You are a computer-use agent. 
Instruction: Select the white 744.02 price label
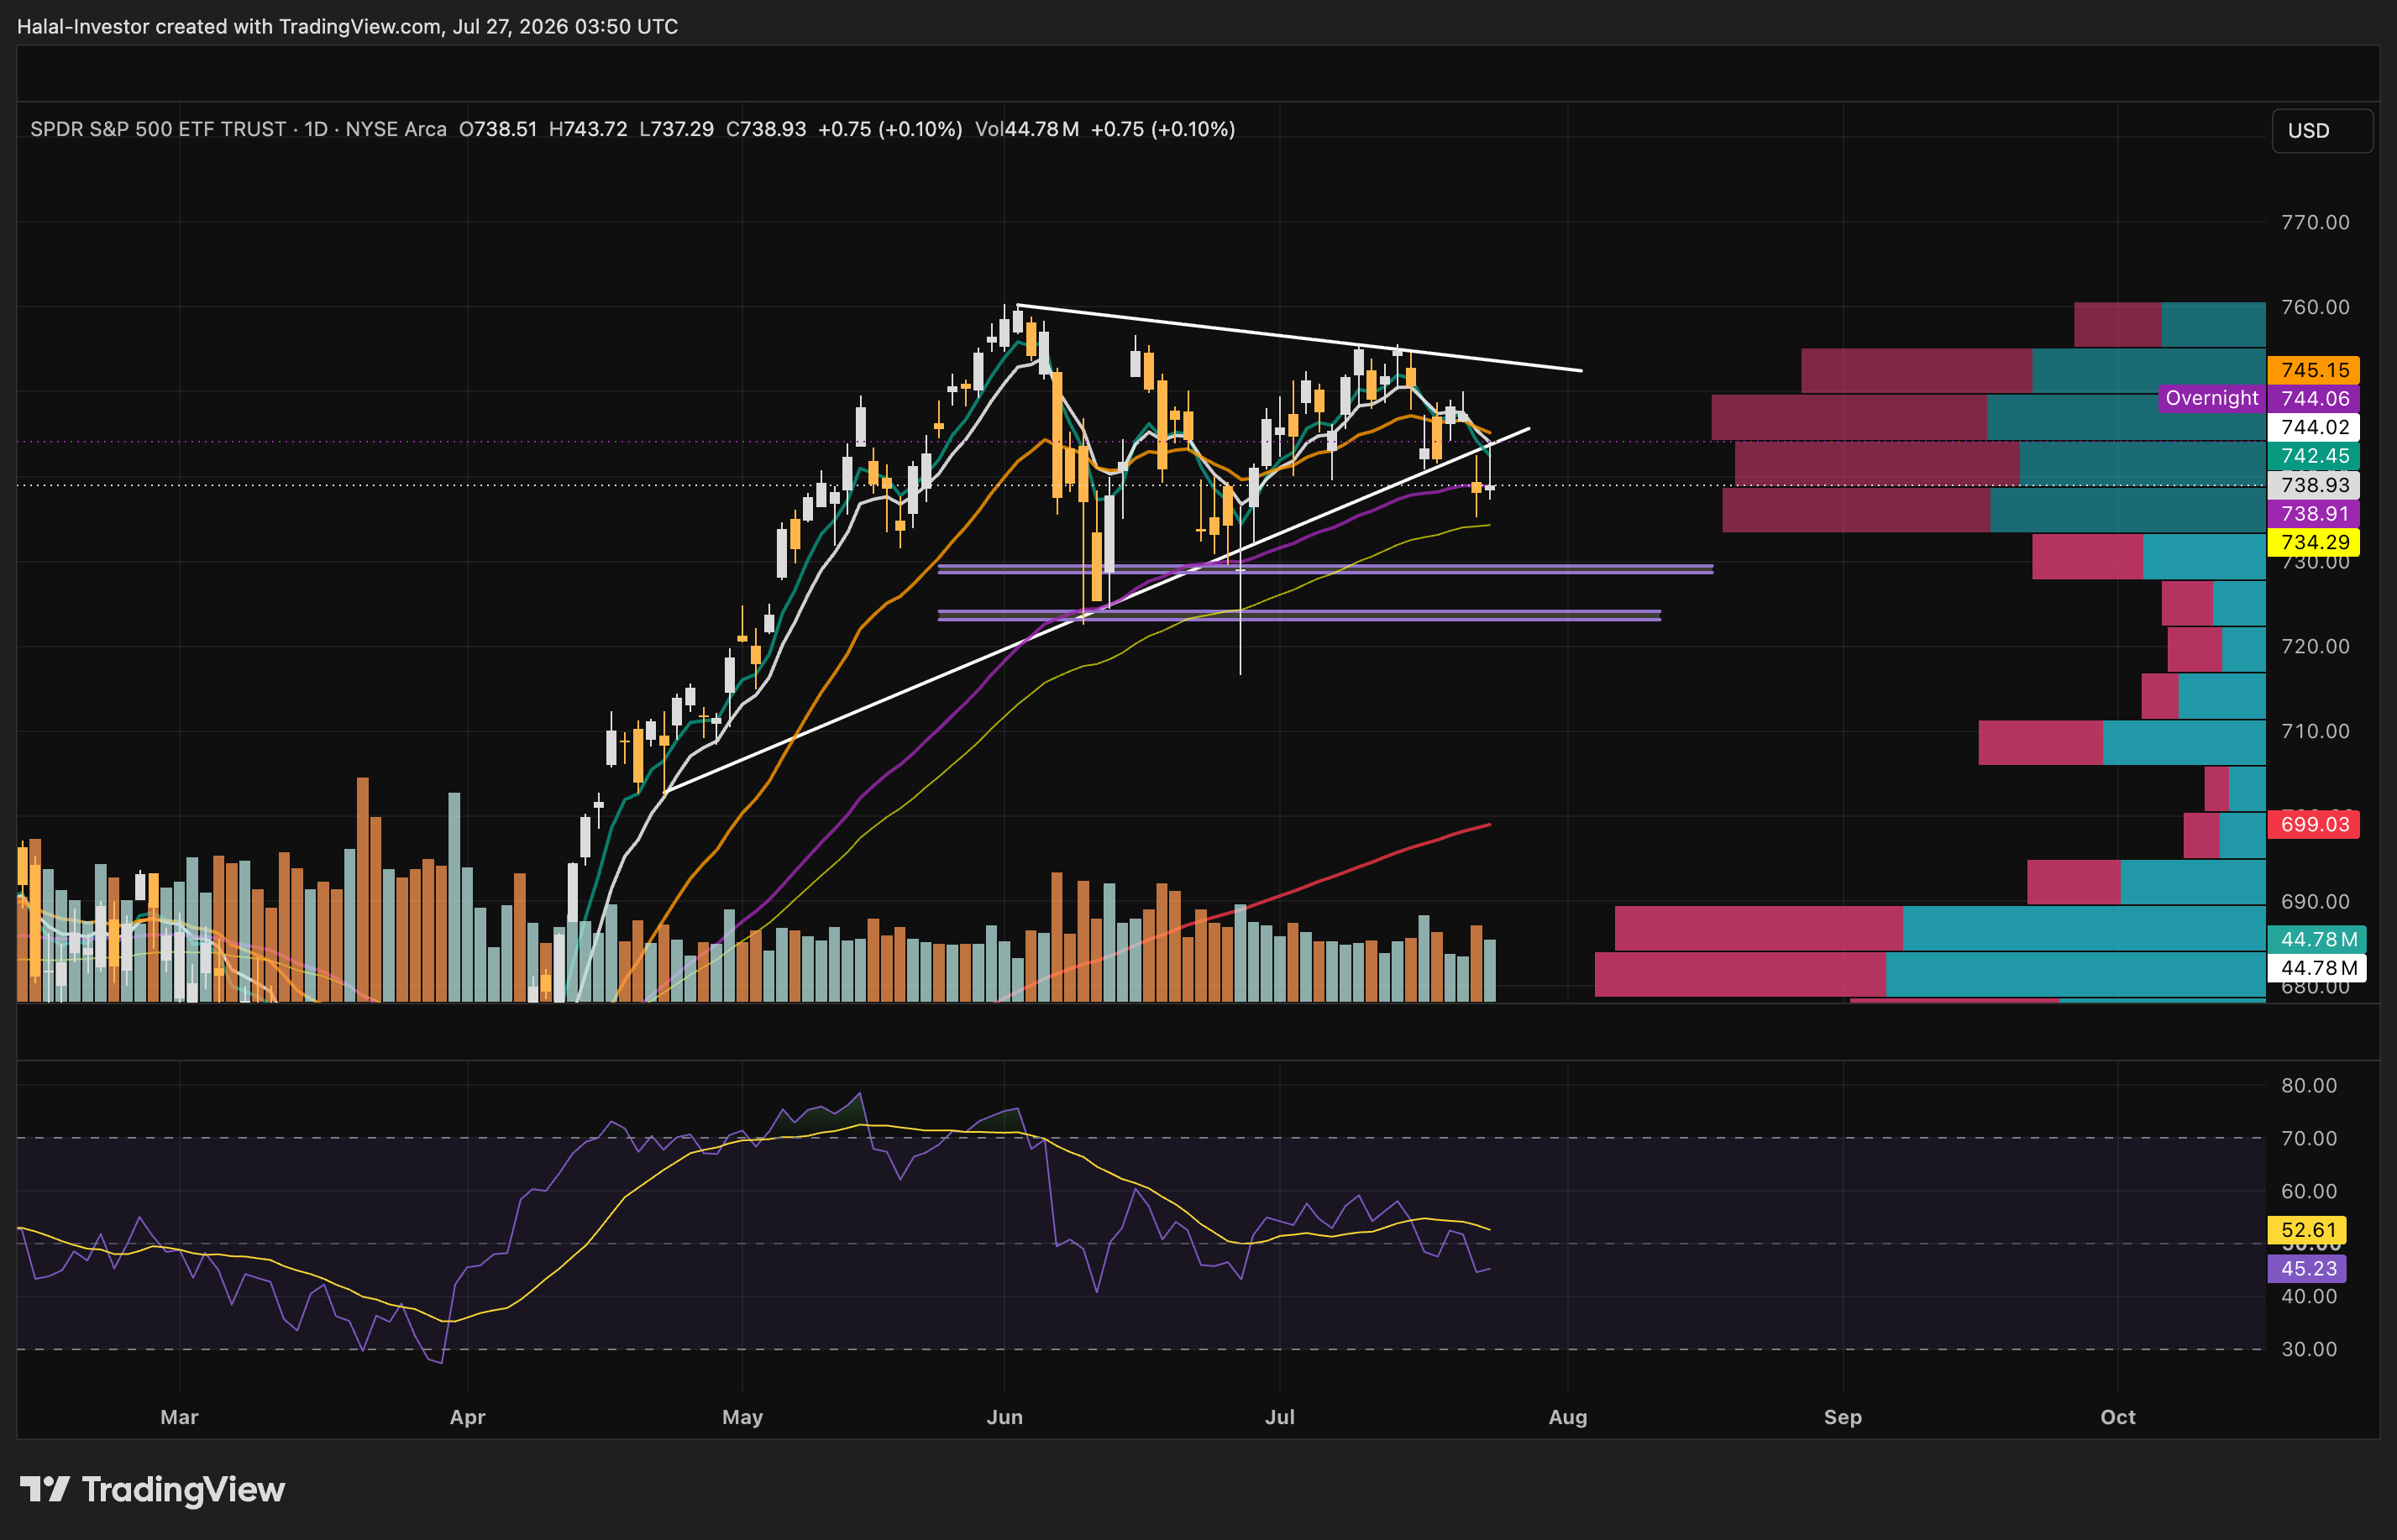click(2314, 427)
